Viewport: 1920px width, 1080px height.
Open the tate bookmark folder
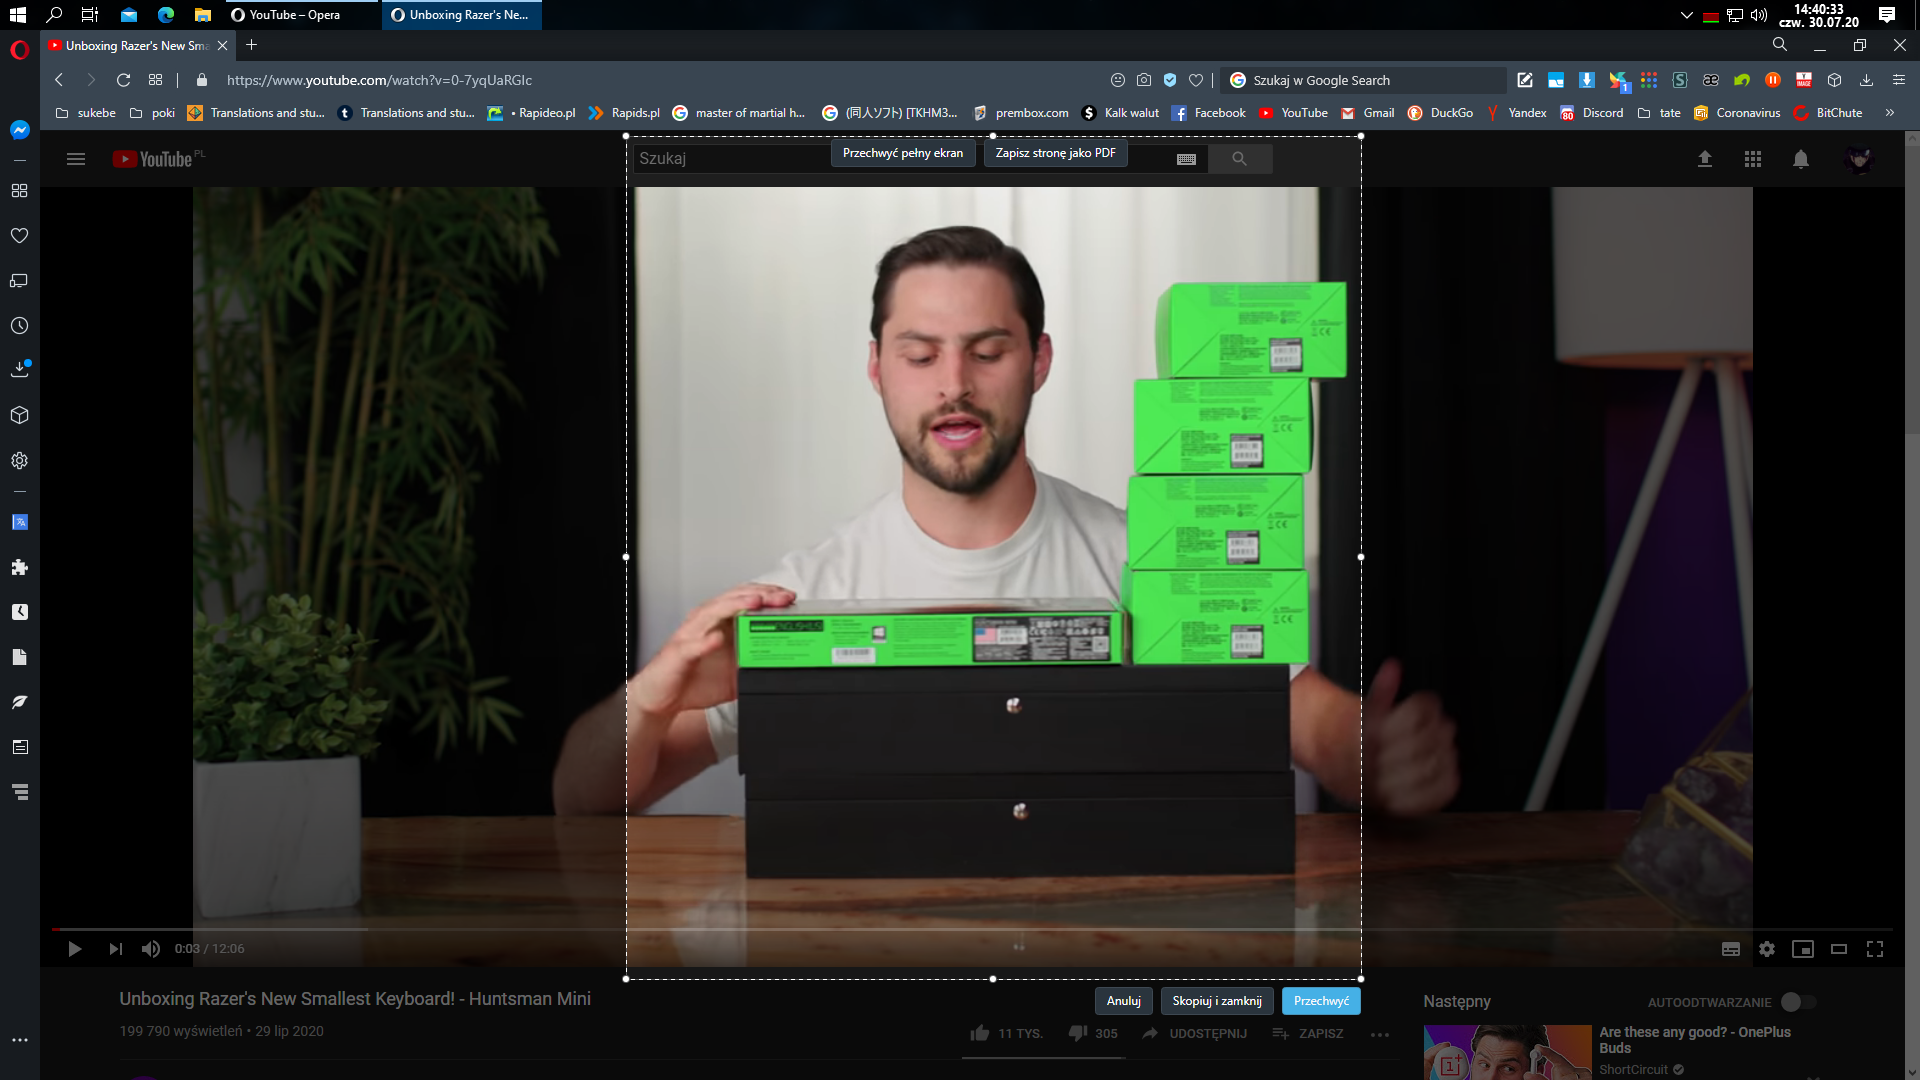click(1660, 113)
